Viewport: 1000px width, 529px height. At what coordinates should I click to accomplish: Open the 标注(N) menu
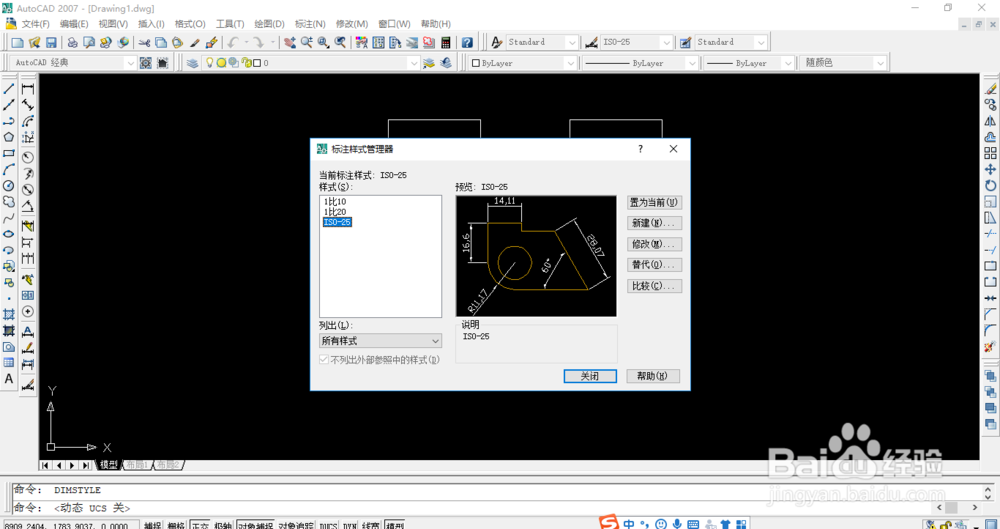pos(310,24)
